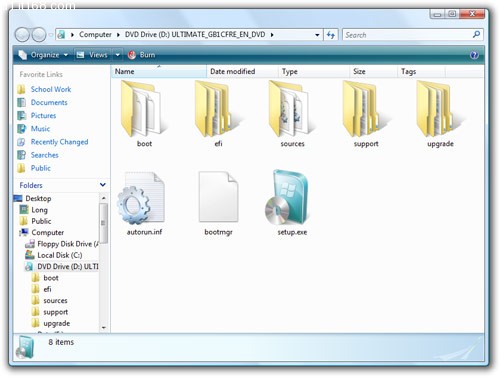The height and width of the screenshot is (377, 500).
Task: Select efi in the folder tree
Action: click(x=47, y=289)
